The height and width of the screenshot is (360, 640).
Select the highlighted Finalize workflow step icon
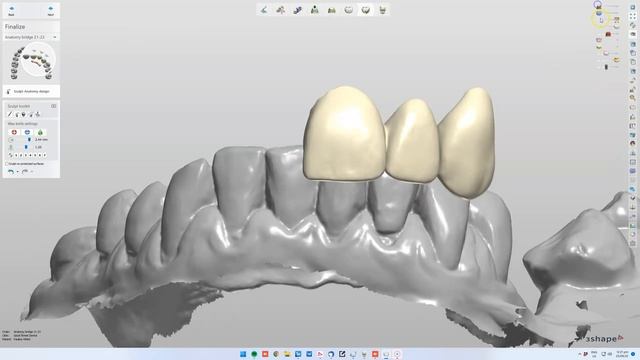click(365, 10)
